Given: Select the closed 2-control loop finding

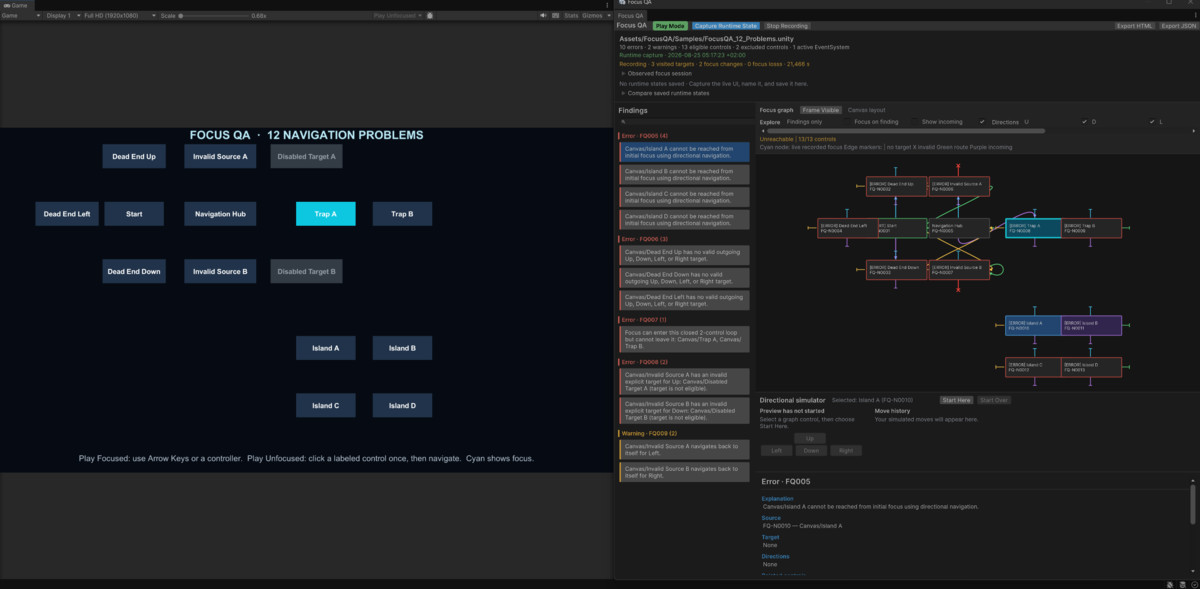Looking at the screenshot, I should (x=685, y=338).
